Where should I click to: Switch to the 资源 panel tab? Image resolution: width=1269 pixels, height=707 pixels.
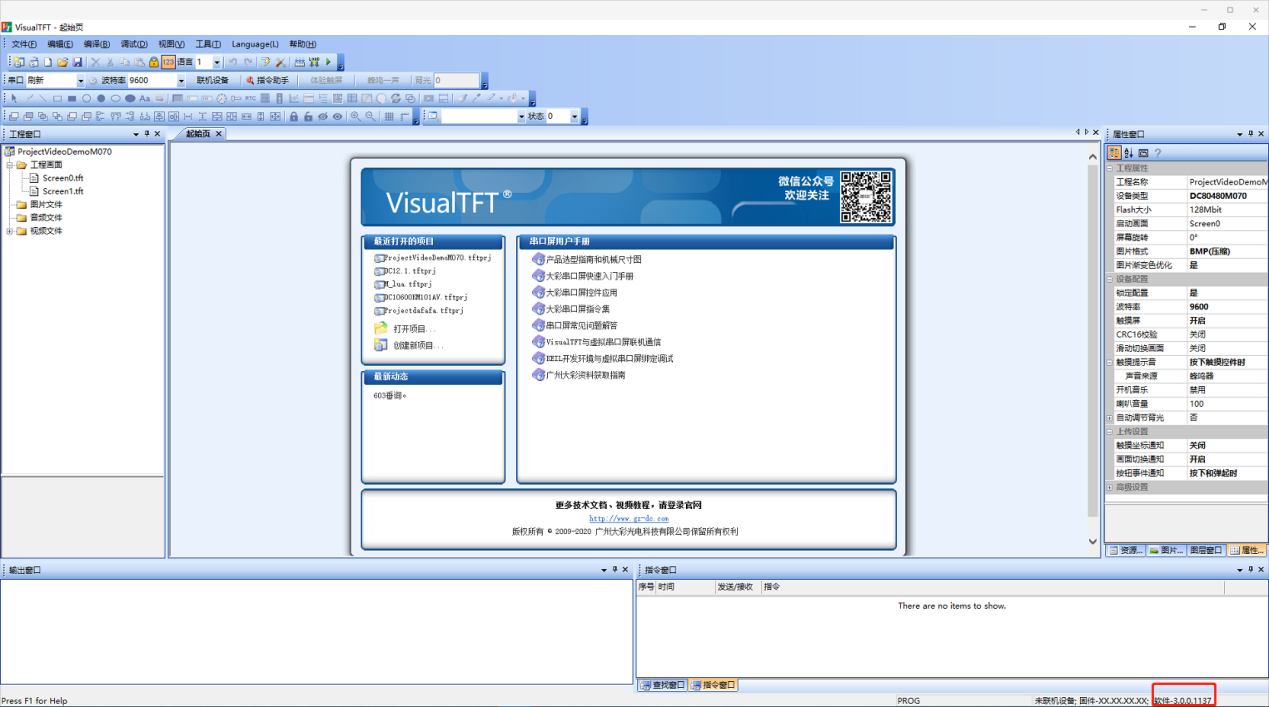(1125, 550)
